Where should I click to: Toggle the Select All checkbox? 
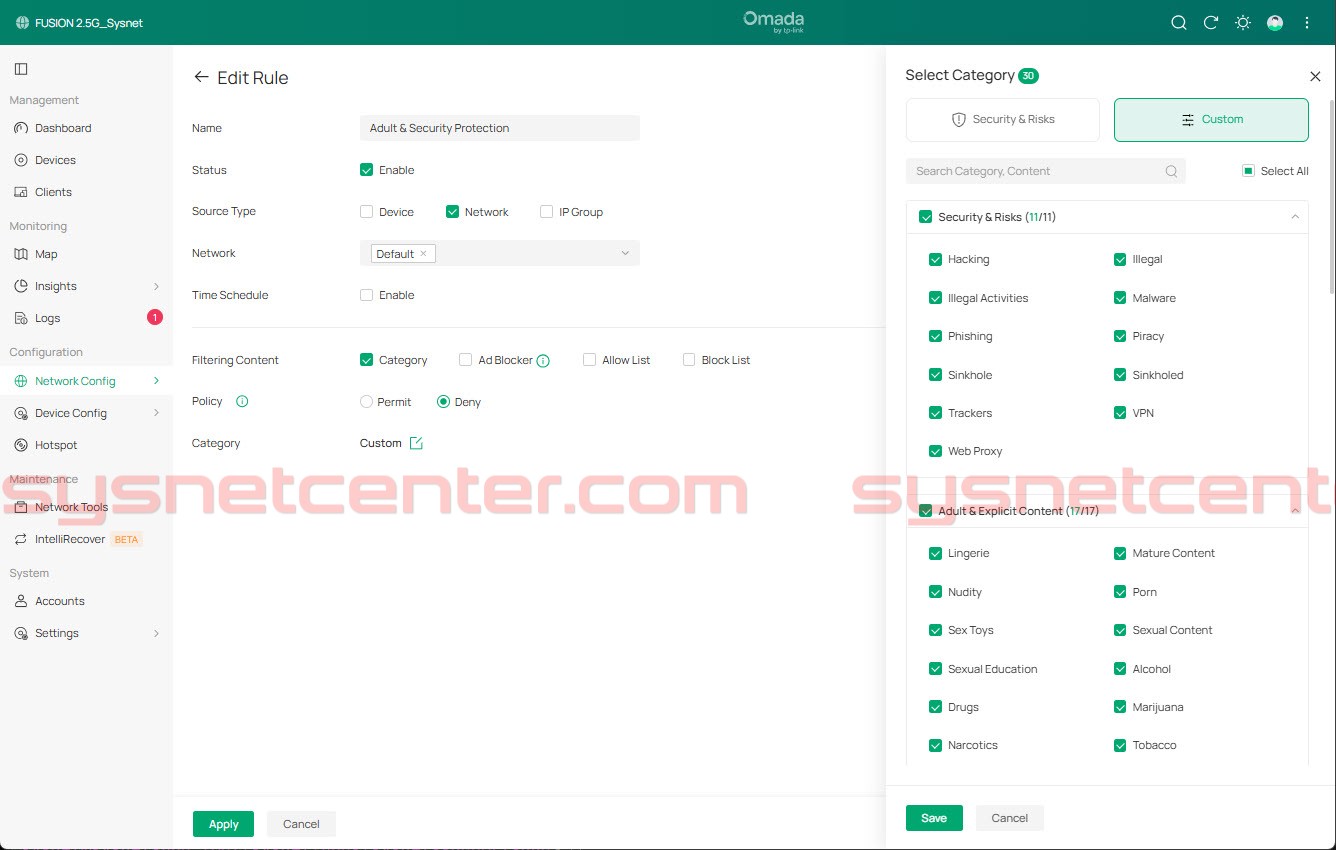click(x=1248, y=171)
